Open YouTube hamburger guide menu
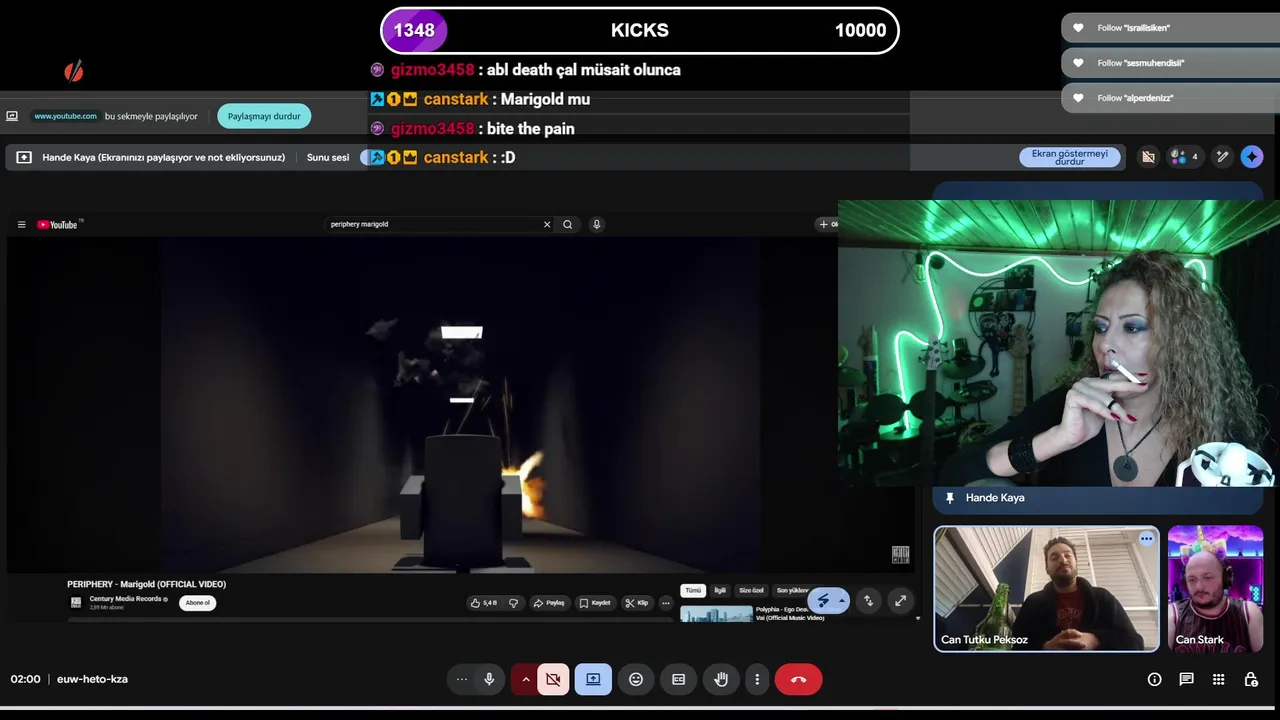The image size is (1280, 720). click(x=21, y=224)
